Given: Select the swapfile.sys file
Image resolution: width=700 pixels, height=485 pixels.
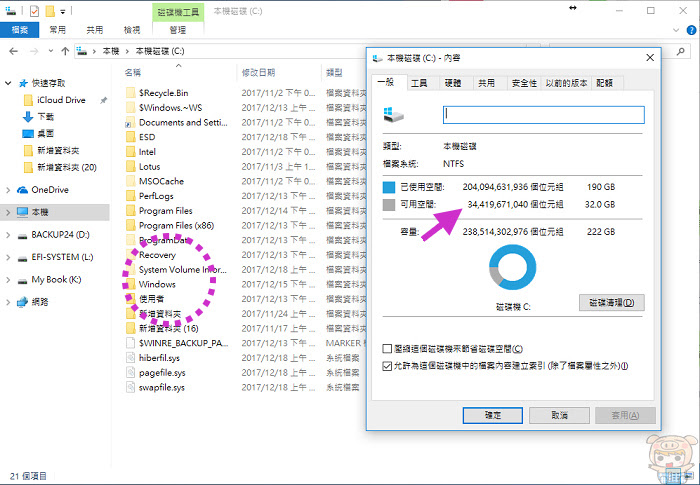Looking at the screenshot, I should point(162,387).
